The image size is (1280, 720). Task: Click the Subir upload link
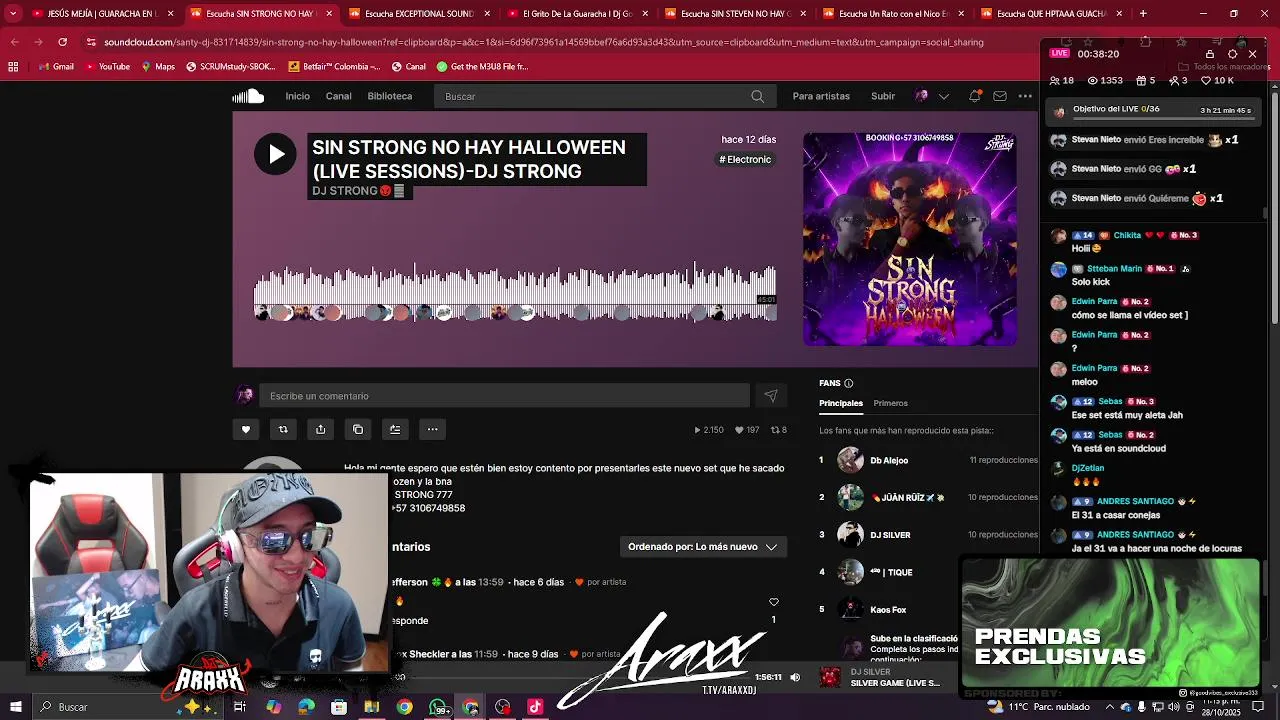point(883,96)
